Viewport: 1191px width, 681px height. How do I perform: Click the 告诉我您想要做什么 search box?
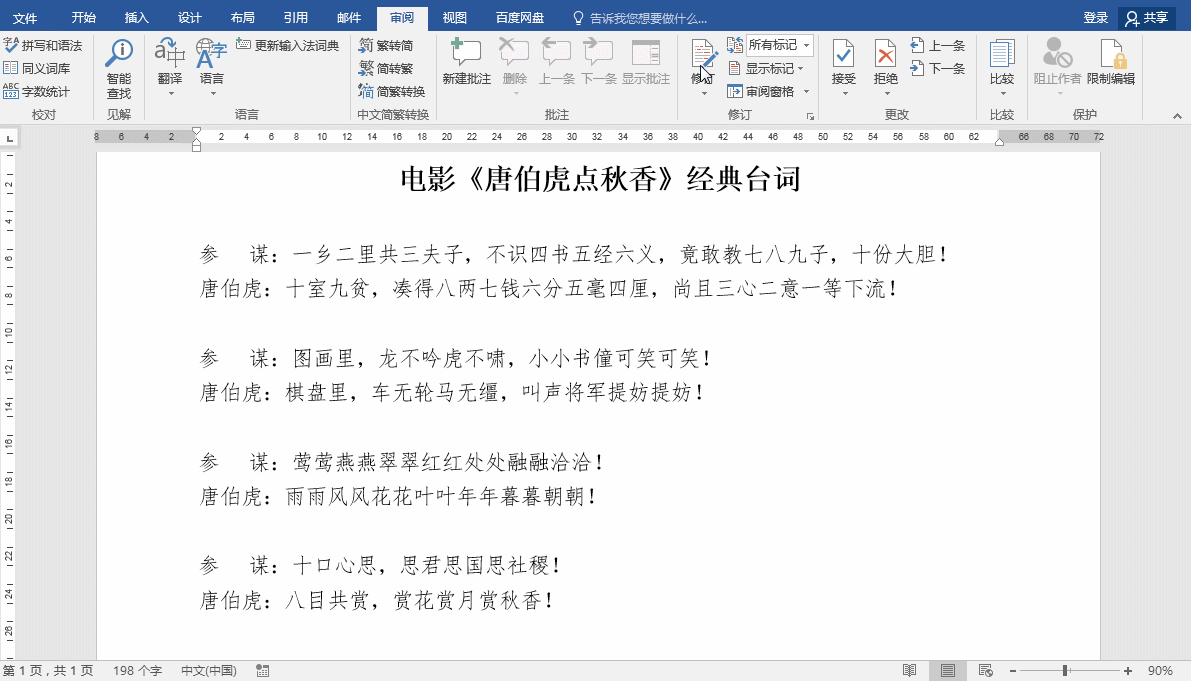[640, 18]
